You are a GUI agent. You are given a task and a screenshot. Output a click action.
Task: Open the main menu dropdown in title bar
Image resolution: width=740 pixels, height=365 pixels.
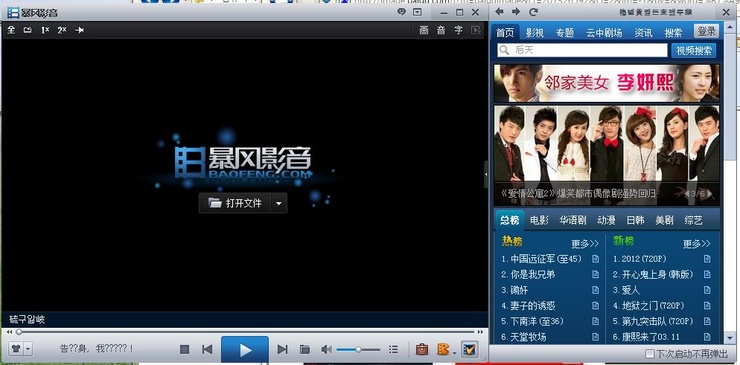point(417,12)
